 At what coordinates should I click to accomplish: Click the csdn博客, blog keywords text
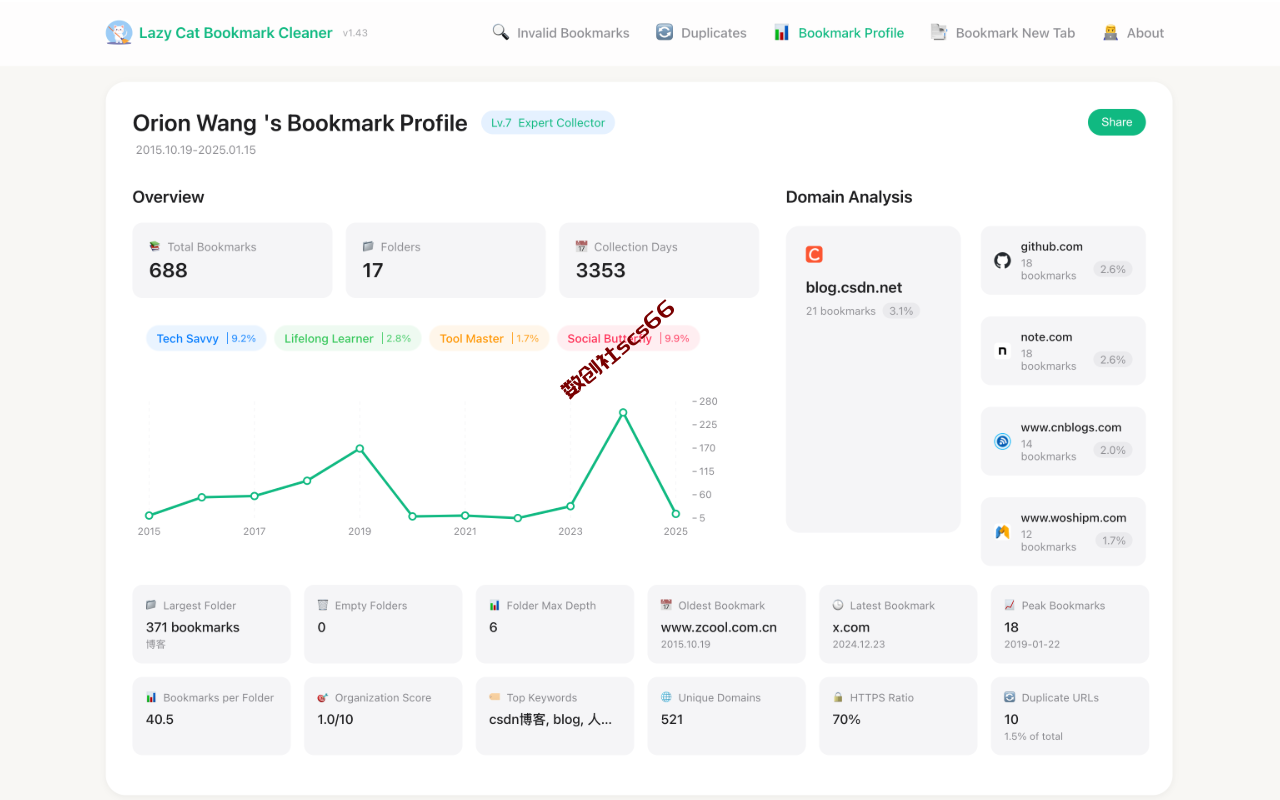[550, 719]
